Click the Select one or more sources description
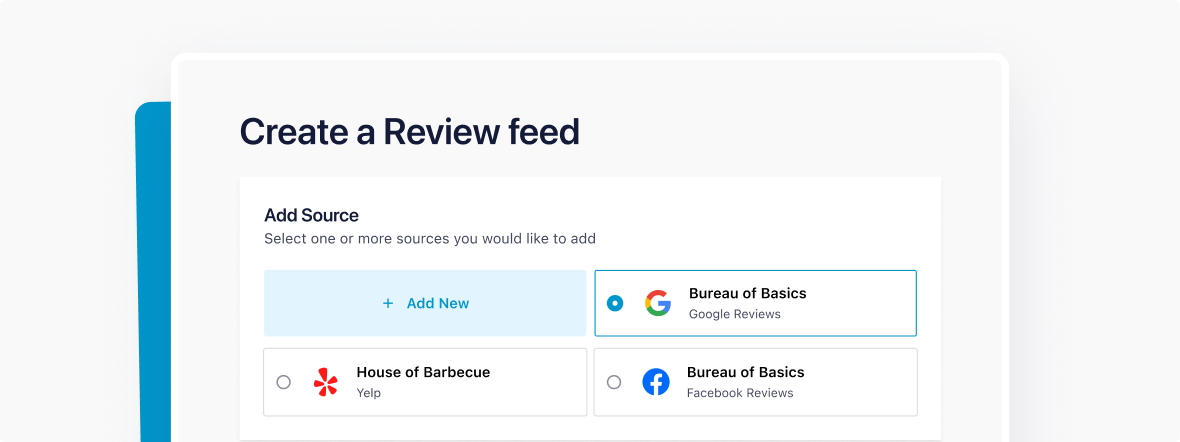The image size is (1180, 442). (x=430, y=239)
